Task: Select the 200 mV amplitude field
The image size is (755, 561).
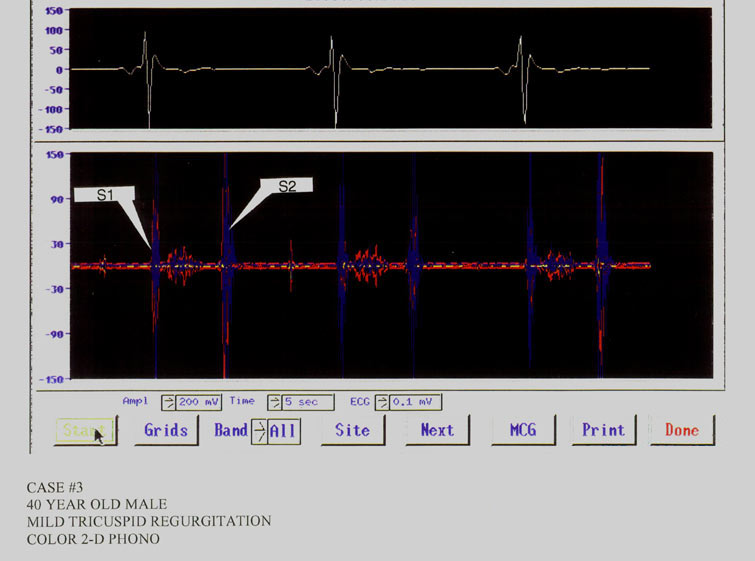Action: click(x=198, y=402)
